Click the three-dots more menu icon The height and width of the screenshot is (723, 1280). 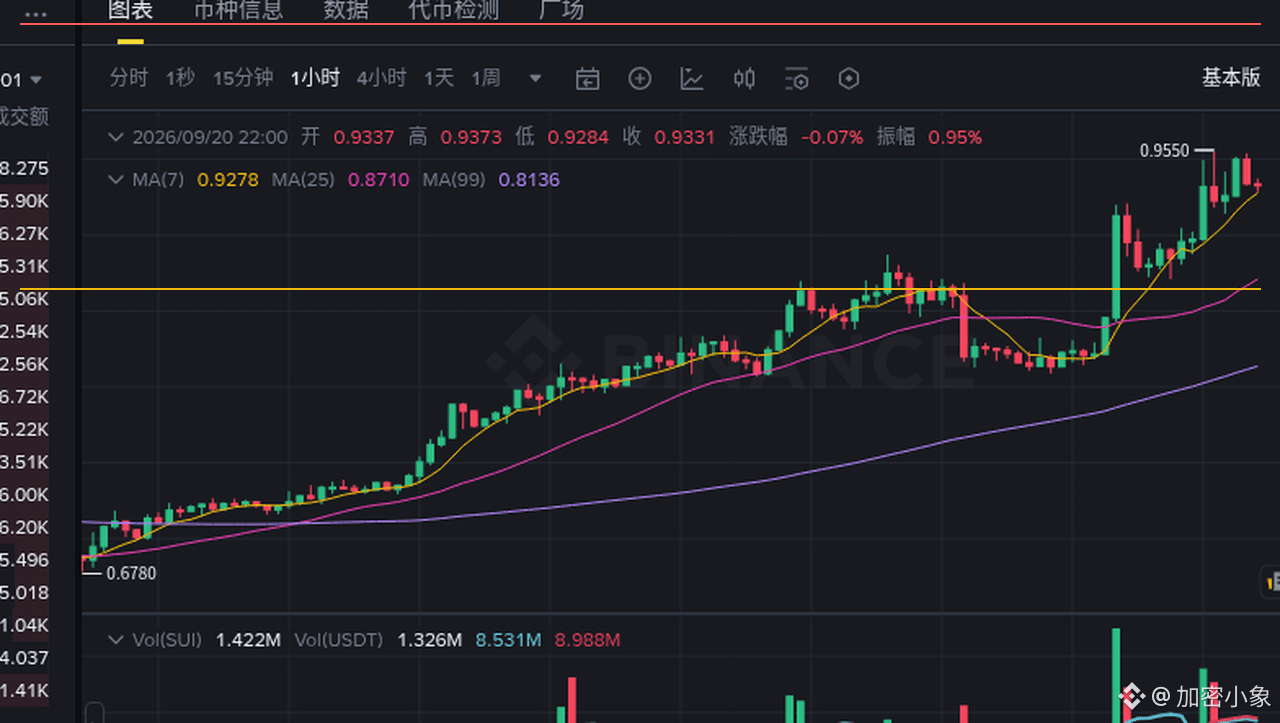[34, 14]
